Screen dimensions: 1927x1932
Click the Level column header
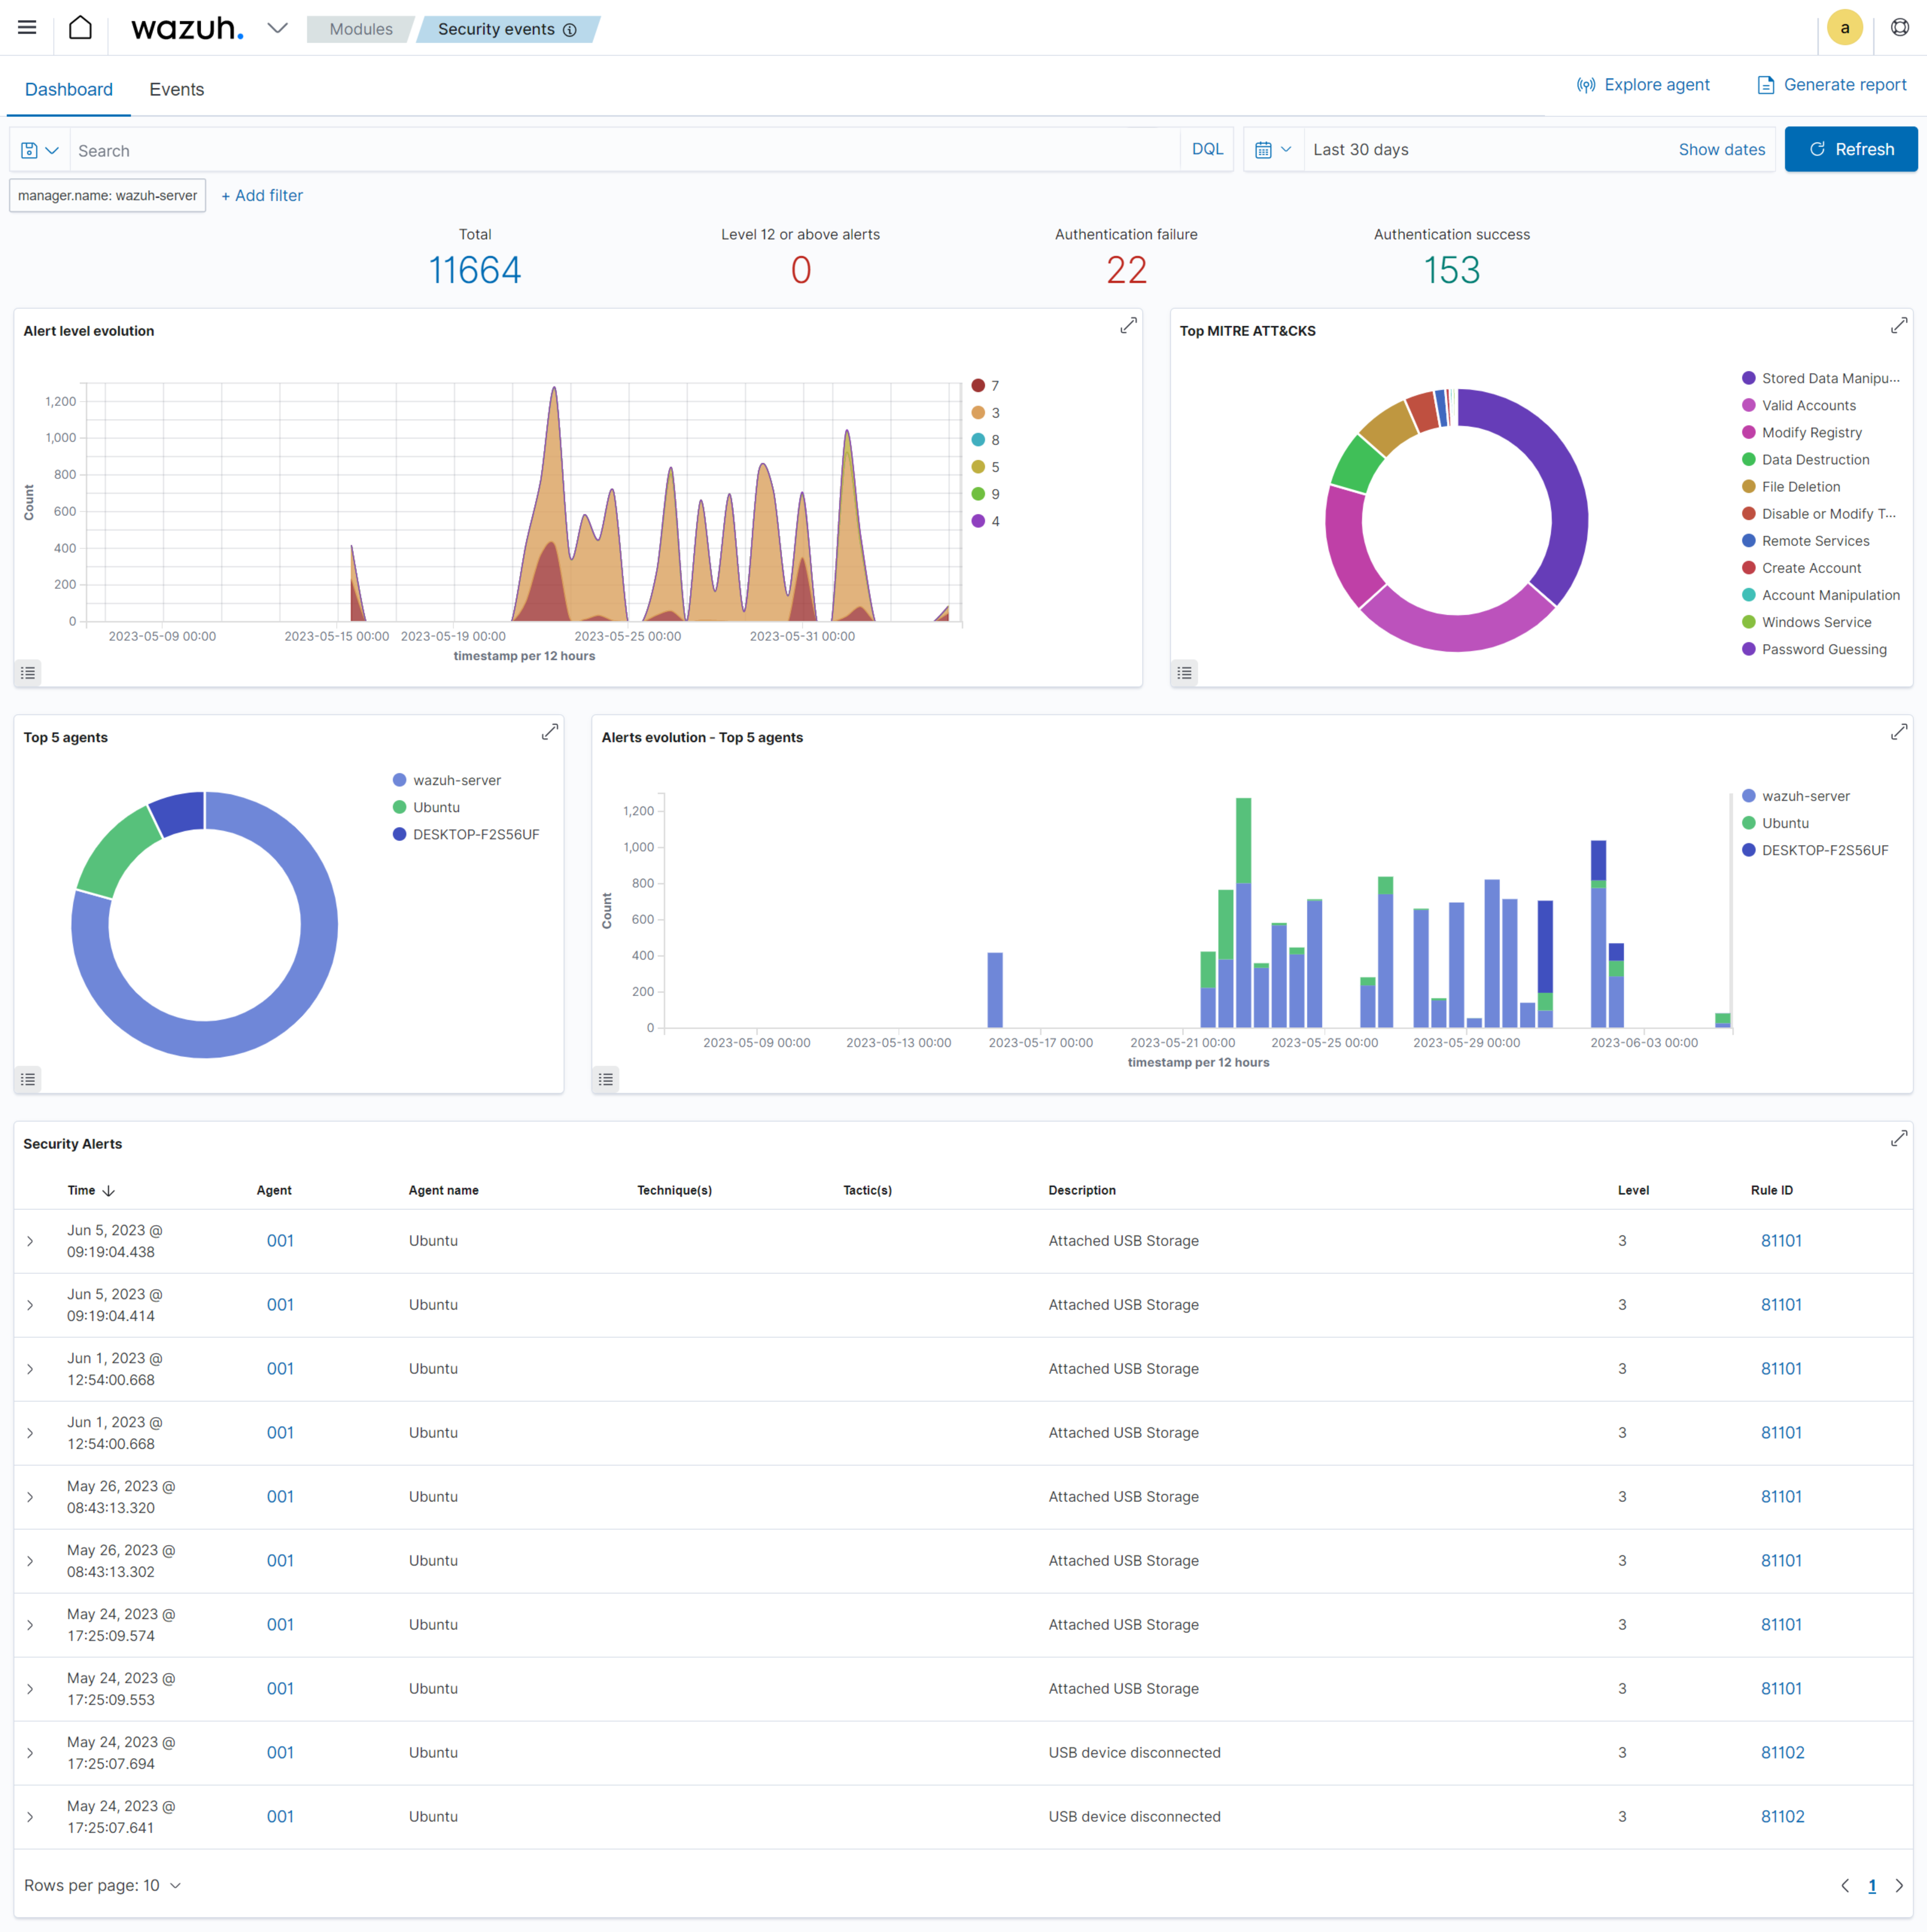tap(1633, 1190)
